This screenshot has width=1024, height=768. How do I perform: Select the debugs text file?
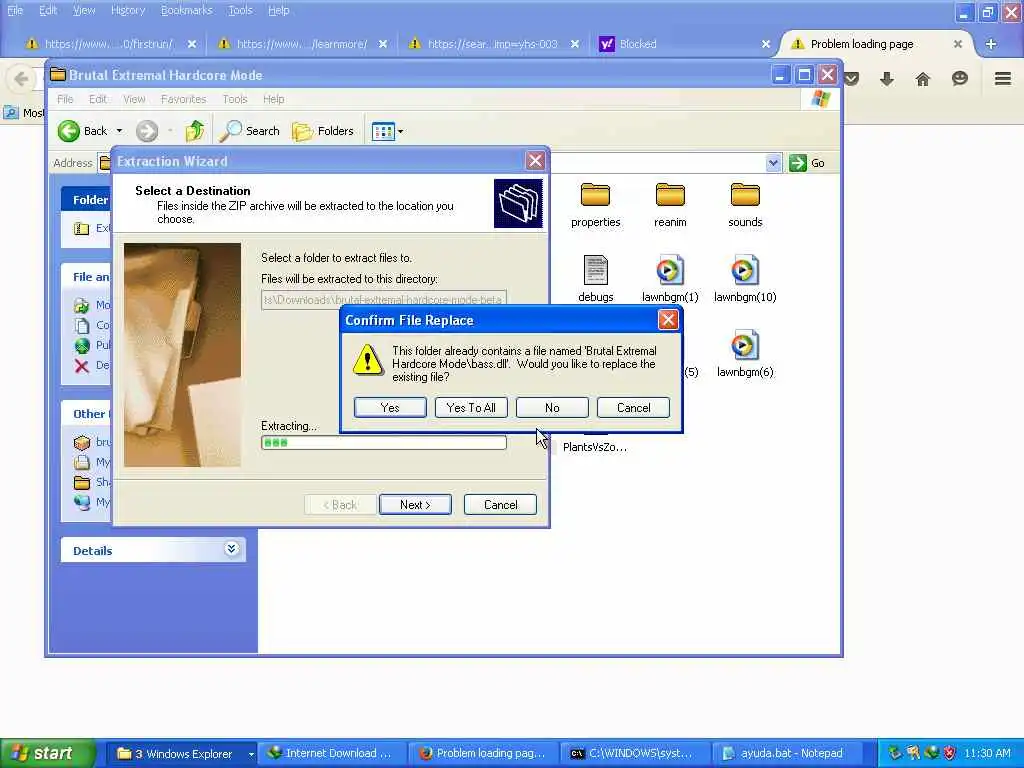[596, 279]
